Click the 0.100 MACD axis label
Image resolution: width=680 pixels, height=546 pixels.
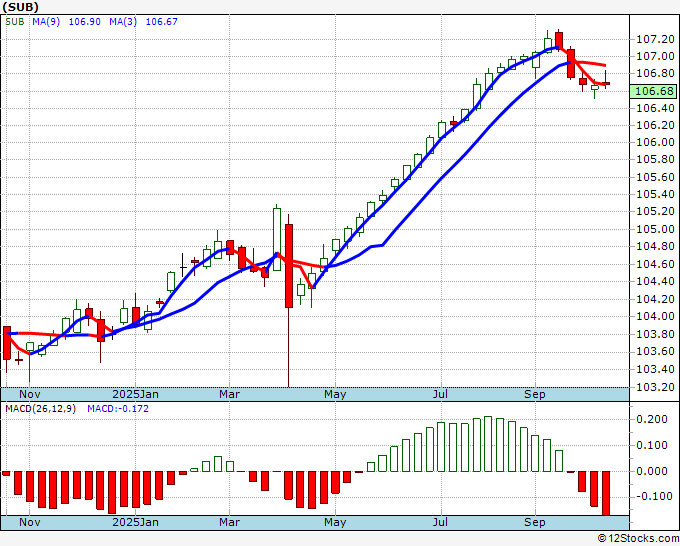pyautogui.click(x=652, y=445)
